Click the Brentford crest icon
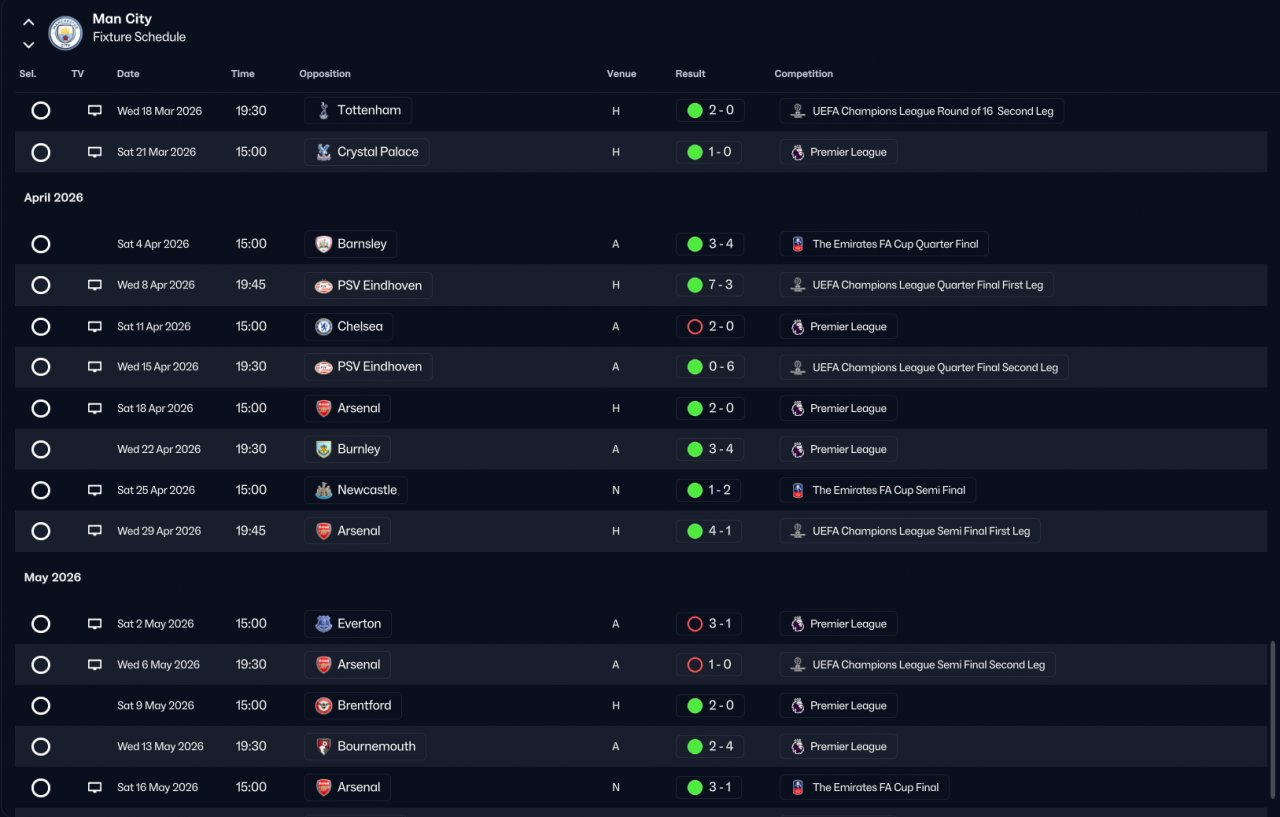 tap(323, 706)
